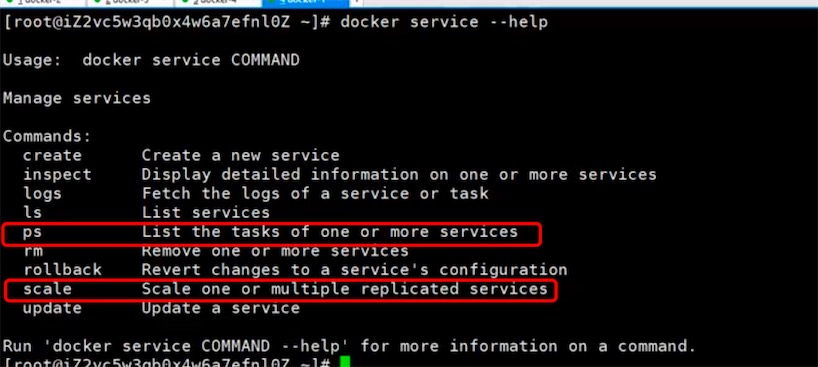Screen dimensions: 818x367
Task: Select the active blue docker-1 tab
Action: (305, 3)
